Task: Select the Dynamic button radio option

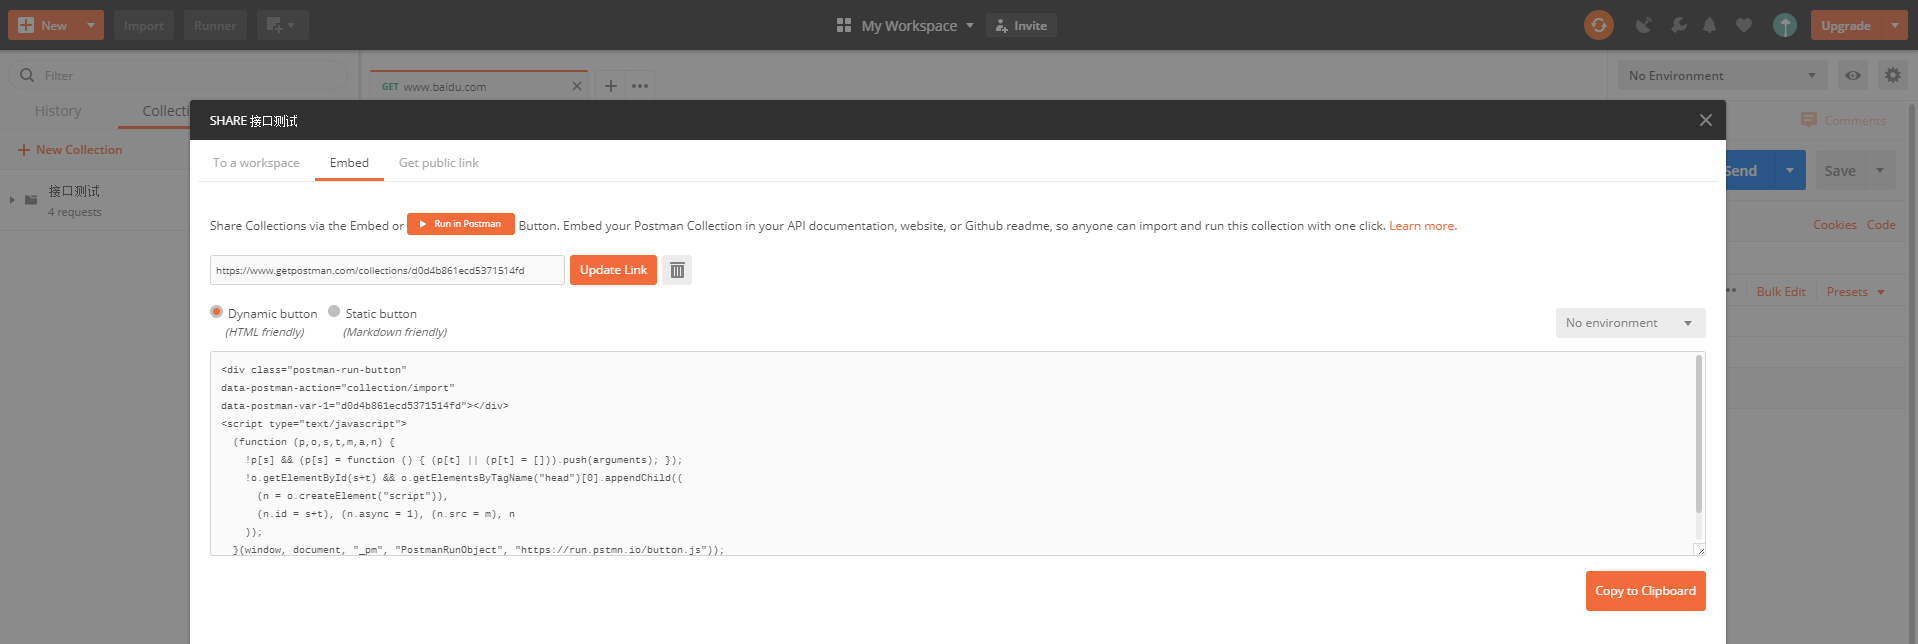Action: [216, 312]
